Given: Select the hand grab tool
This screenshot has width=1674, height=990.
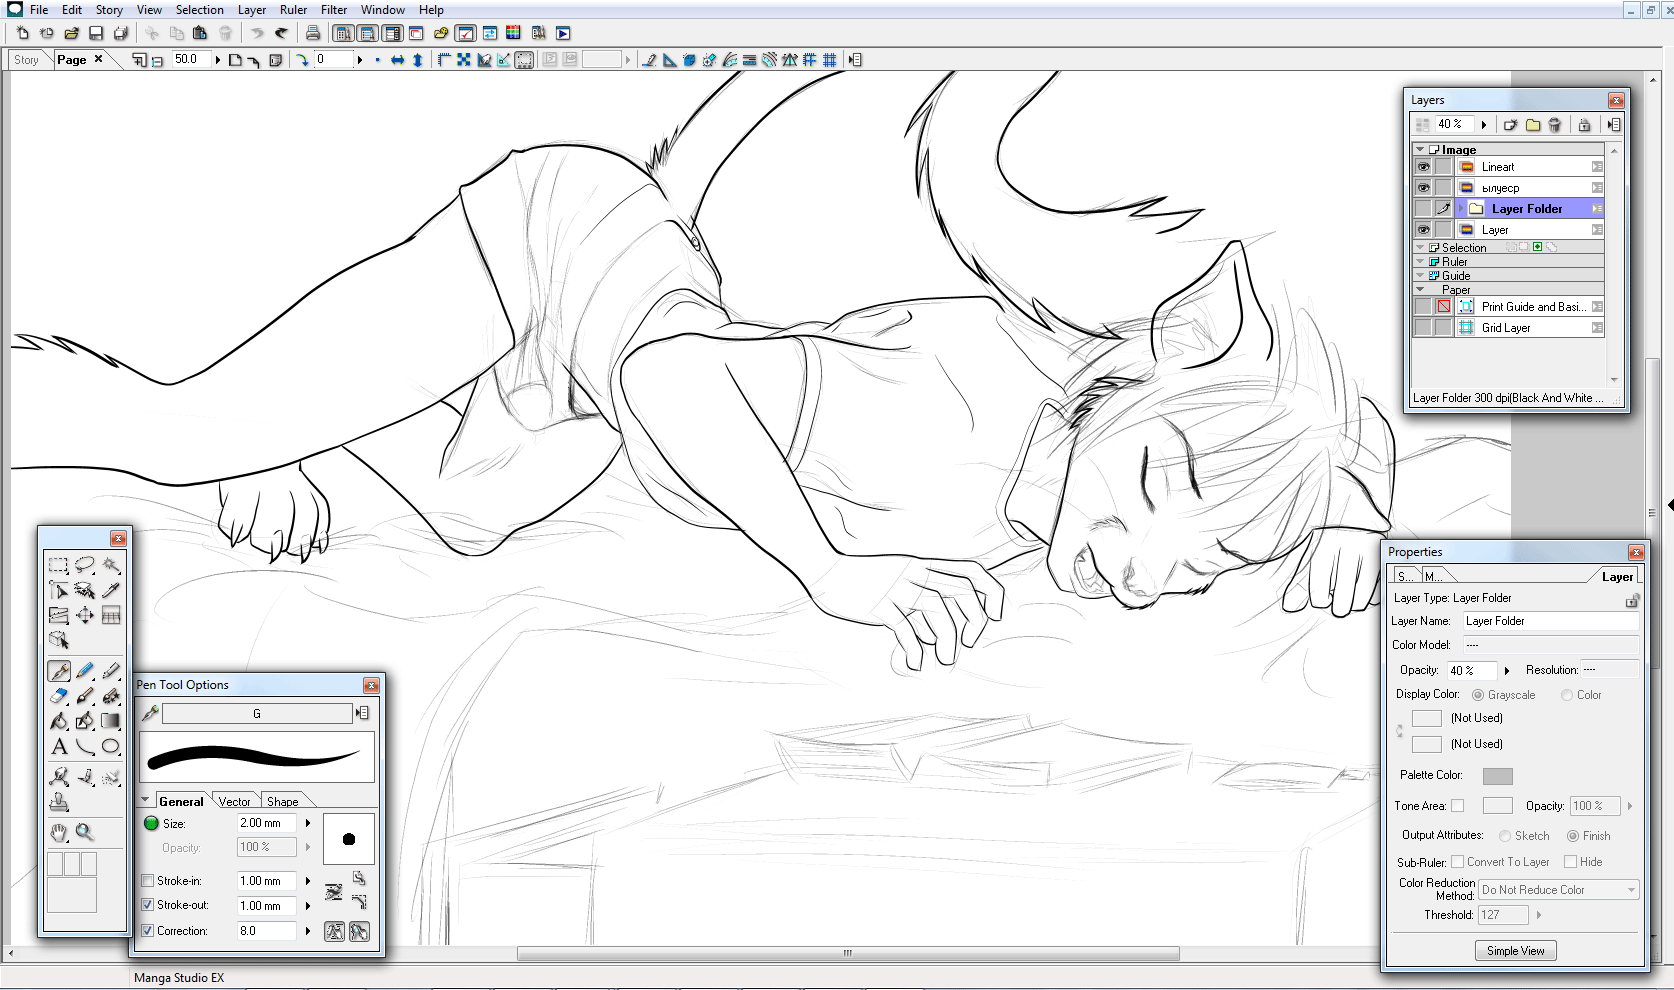Looking at the screenshot, I should tap(59, 832).
